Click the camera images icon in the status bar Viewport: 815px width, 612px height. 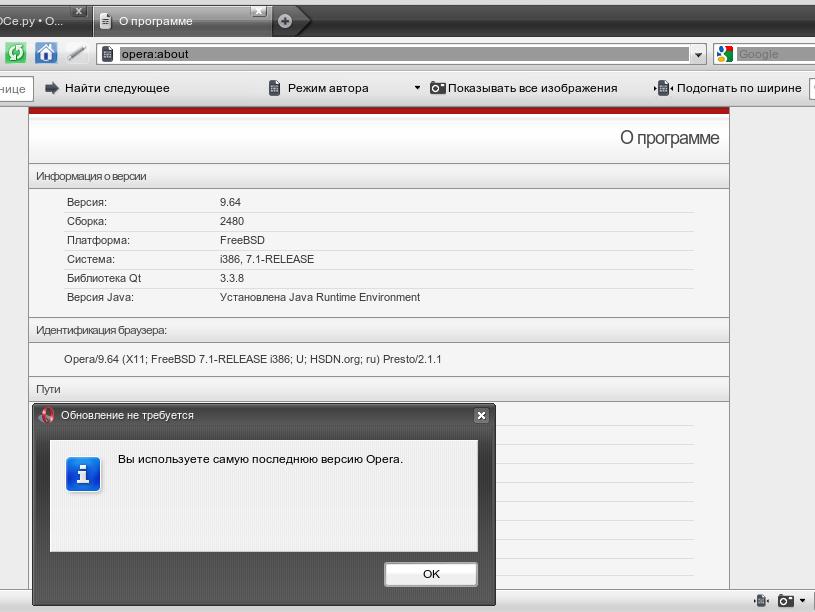786,601
